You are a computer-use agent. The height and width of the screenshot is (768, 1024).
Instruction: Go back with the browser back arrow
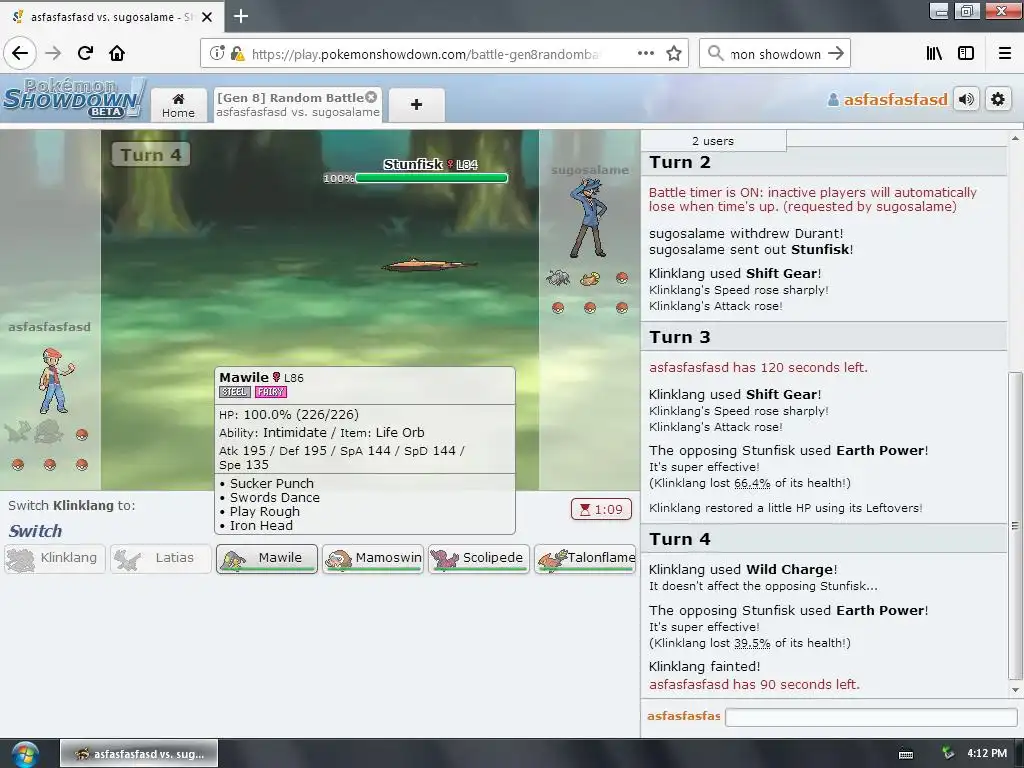click(x=20, y=53)
